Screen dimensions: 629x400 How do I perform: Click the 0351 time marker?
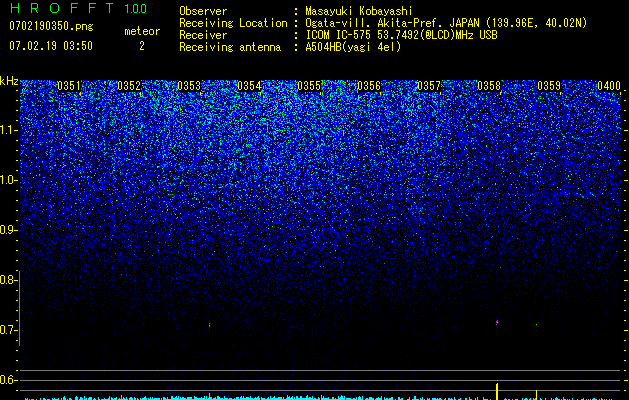pos(69,86)
